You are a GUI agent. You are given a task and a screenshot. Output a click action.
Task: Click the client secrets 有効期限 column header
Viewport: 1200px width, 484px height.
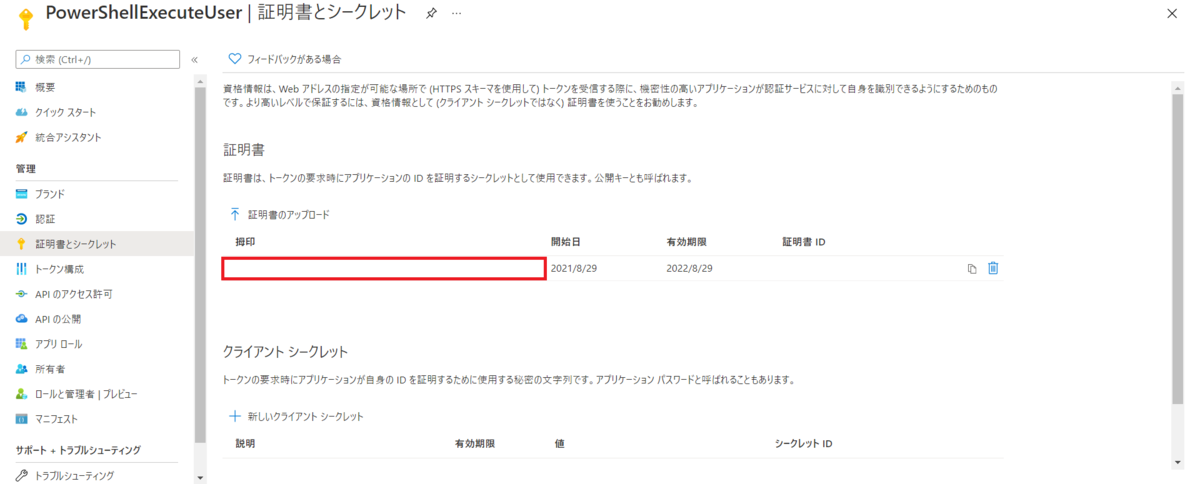pyautogui.click(x=475, y=443)
